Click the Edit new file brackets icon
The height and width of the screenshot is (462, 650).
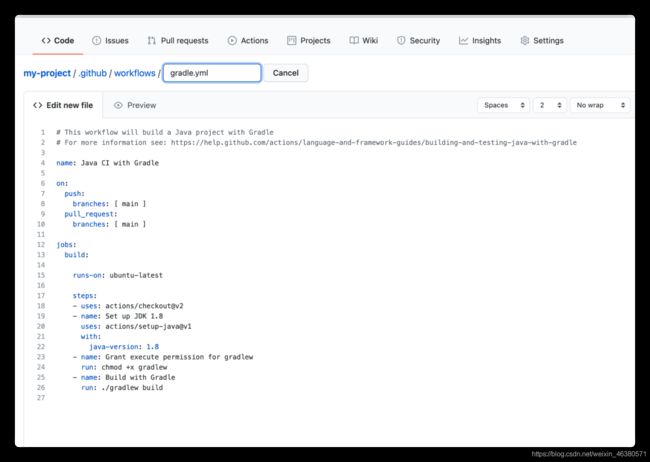(38, 105)
